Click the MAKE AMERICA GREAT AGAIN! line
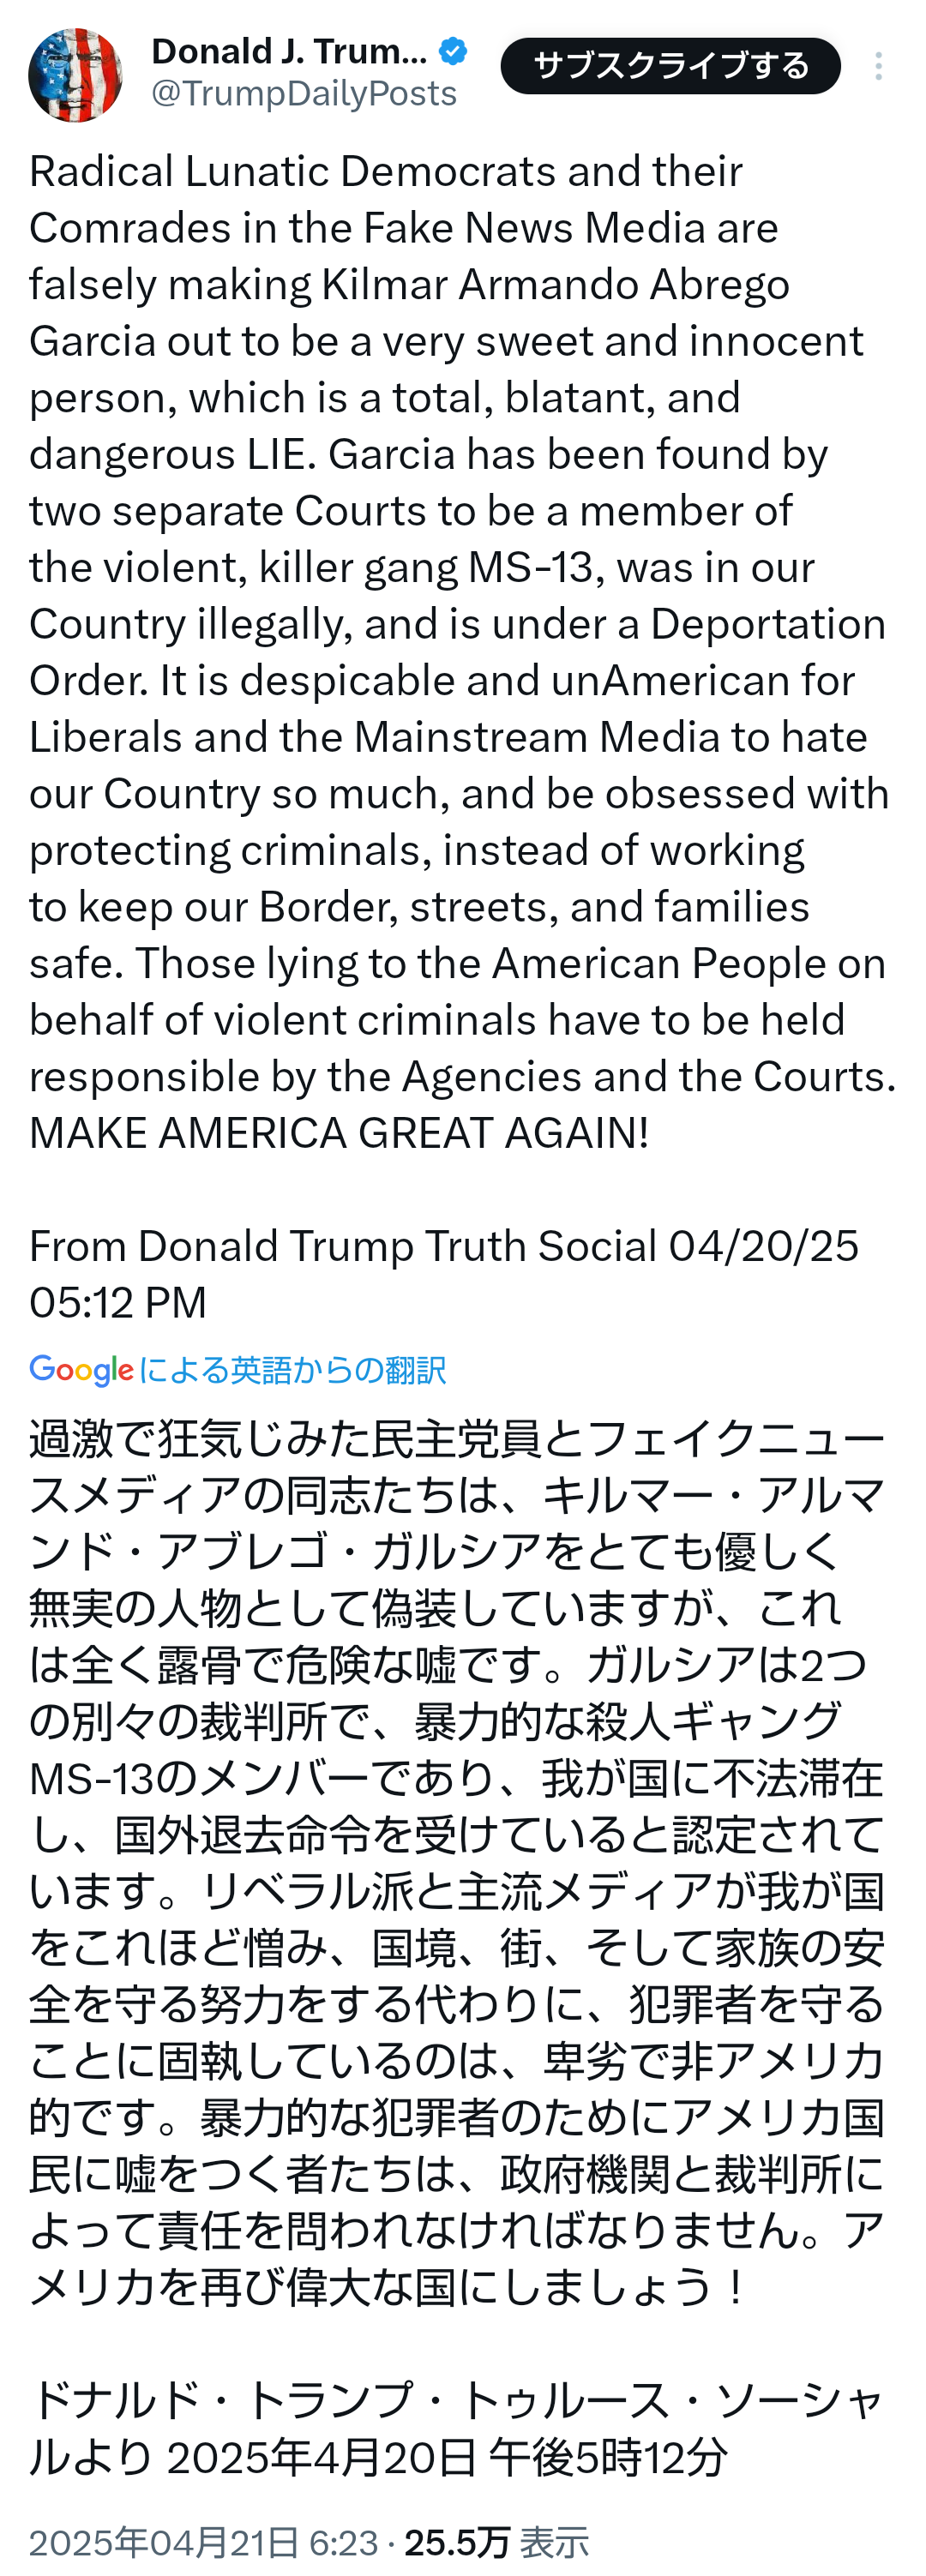The width and height of the screenshot is (926, 2576). pyautogui.click(x=339, y=1133)
